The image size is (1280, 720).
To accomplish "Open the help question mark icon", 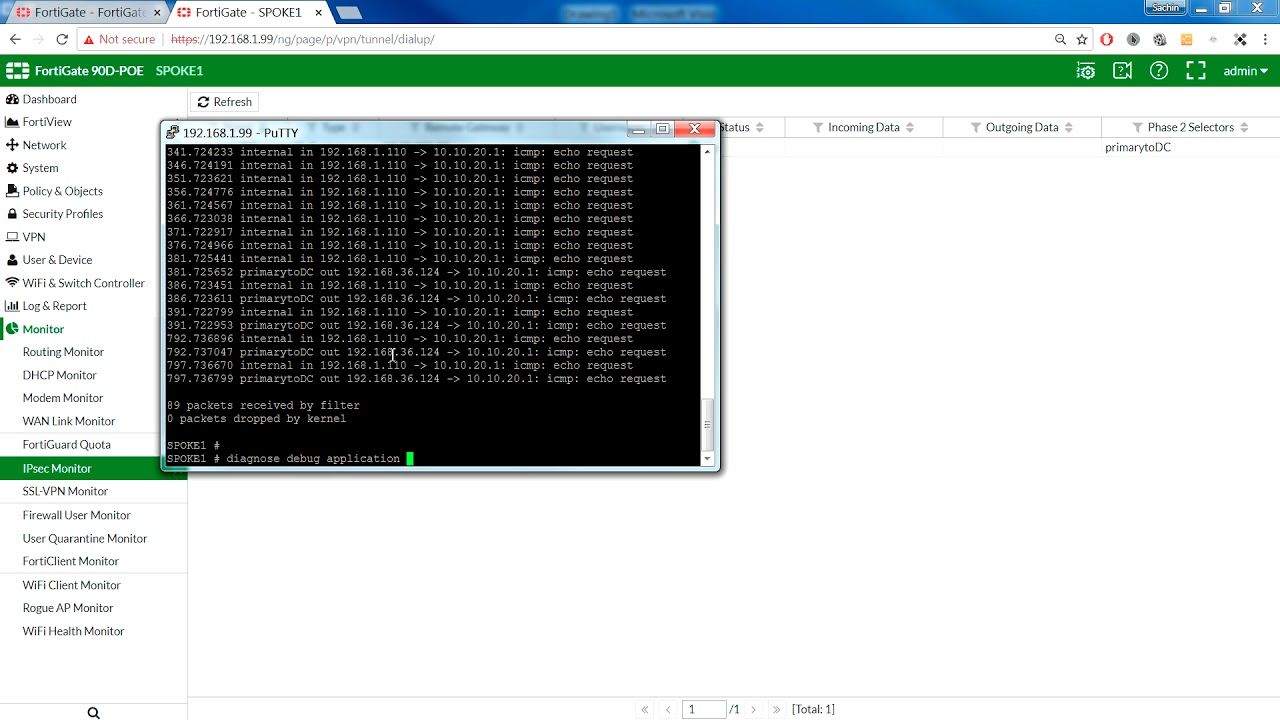I will tap(1159, 71).
